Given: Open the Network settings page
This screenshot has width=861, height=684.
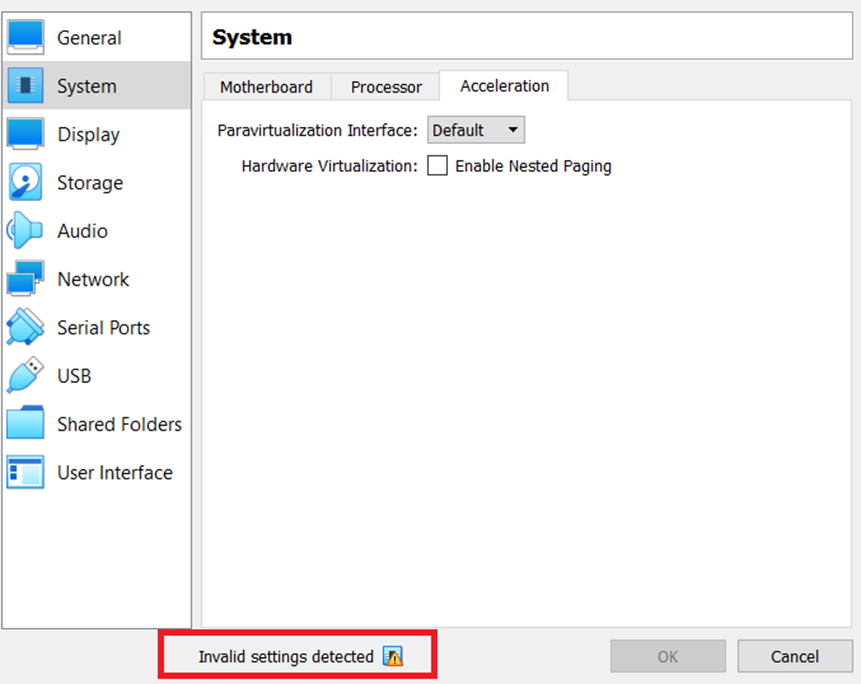Looking at the screenshot, I should click(x=93, y=279).
